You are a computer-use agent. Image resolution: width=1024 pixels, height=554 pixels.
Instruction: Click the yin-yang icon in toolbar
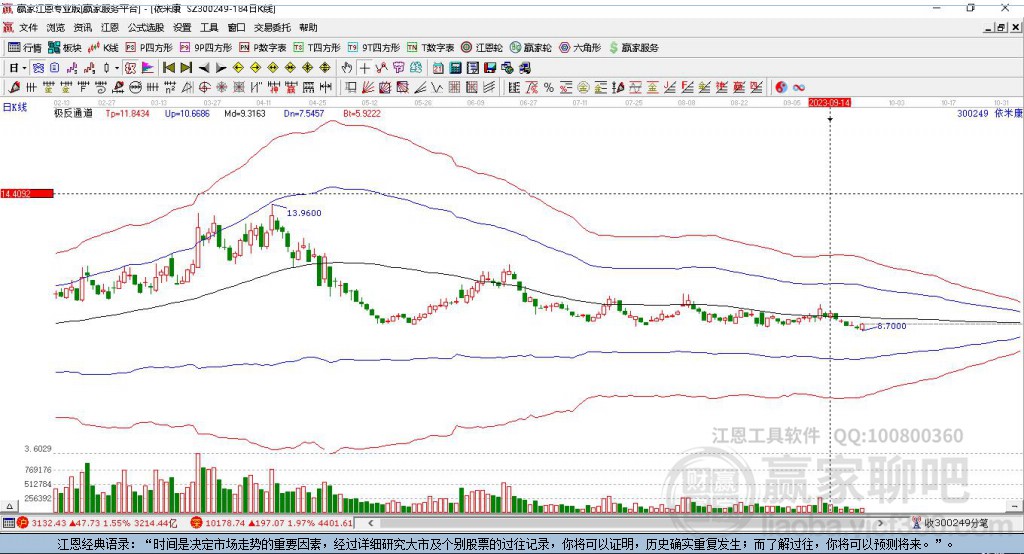point(780,87)
